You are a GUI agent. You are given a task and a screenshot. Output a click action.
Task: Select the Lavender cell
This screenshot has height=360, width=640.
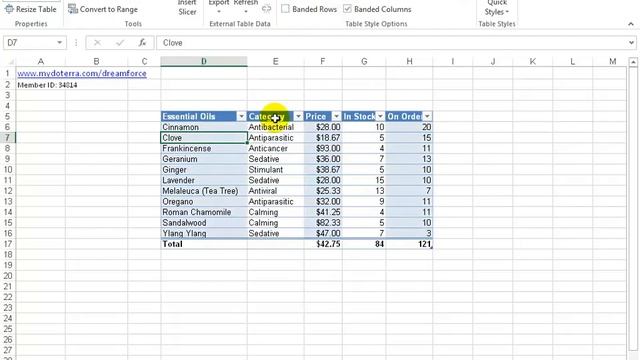pos(204,180)
